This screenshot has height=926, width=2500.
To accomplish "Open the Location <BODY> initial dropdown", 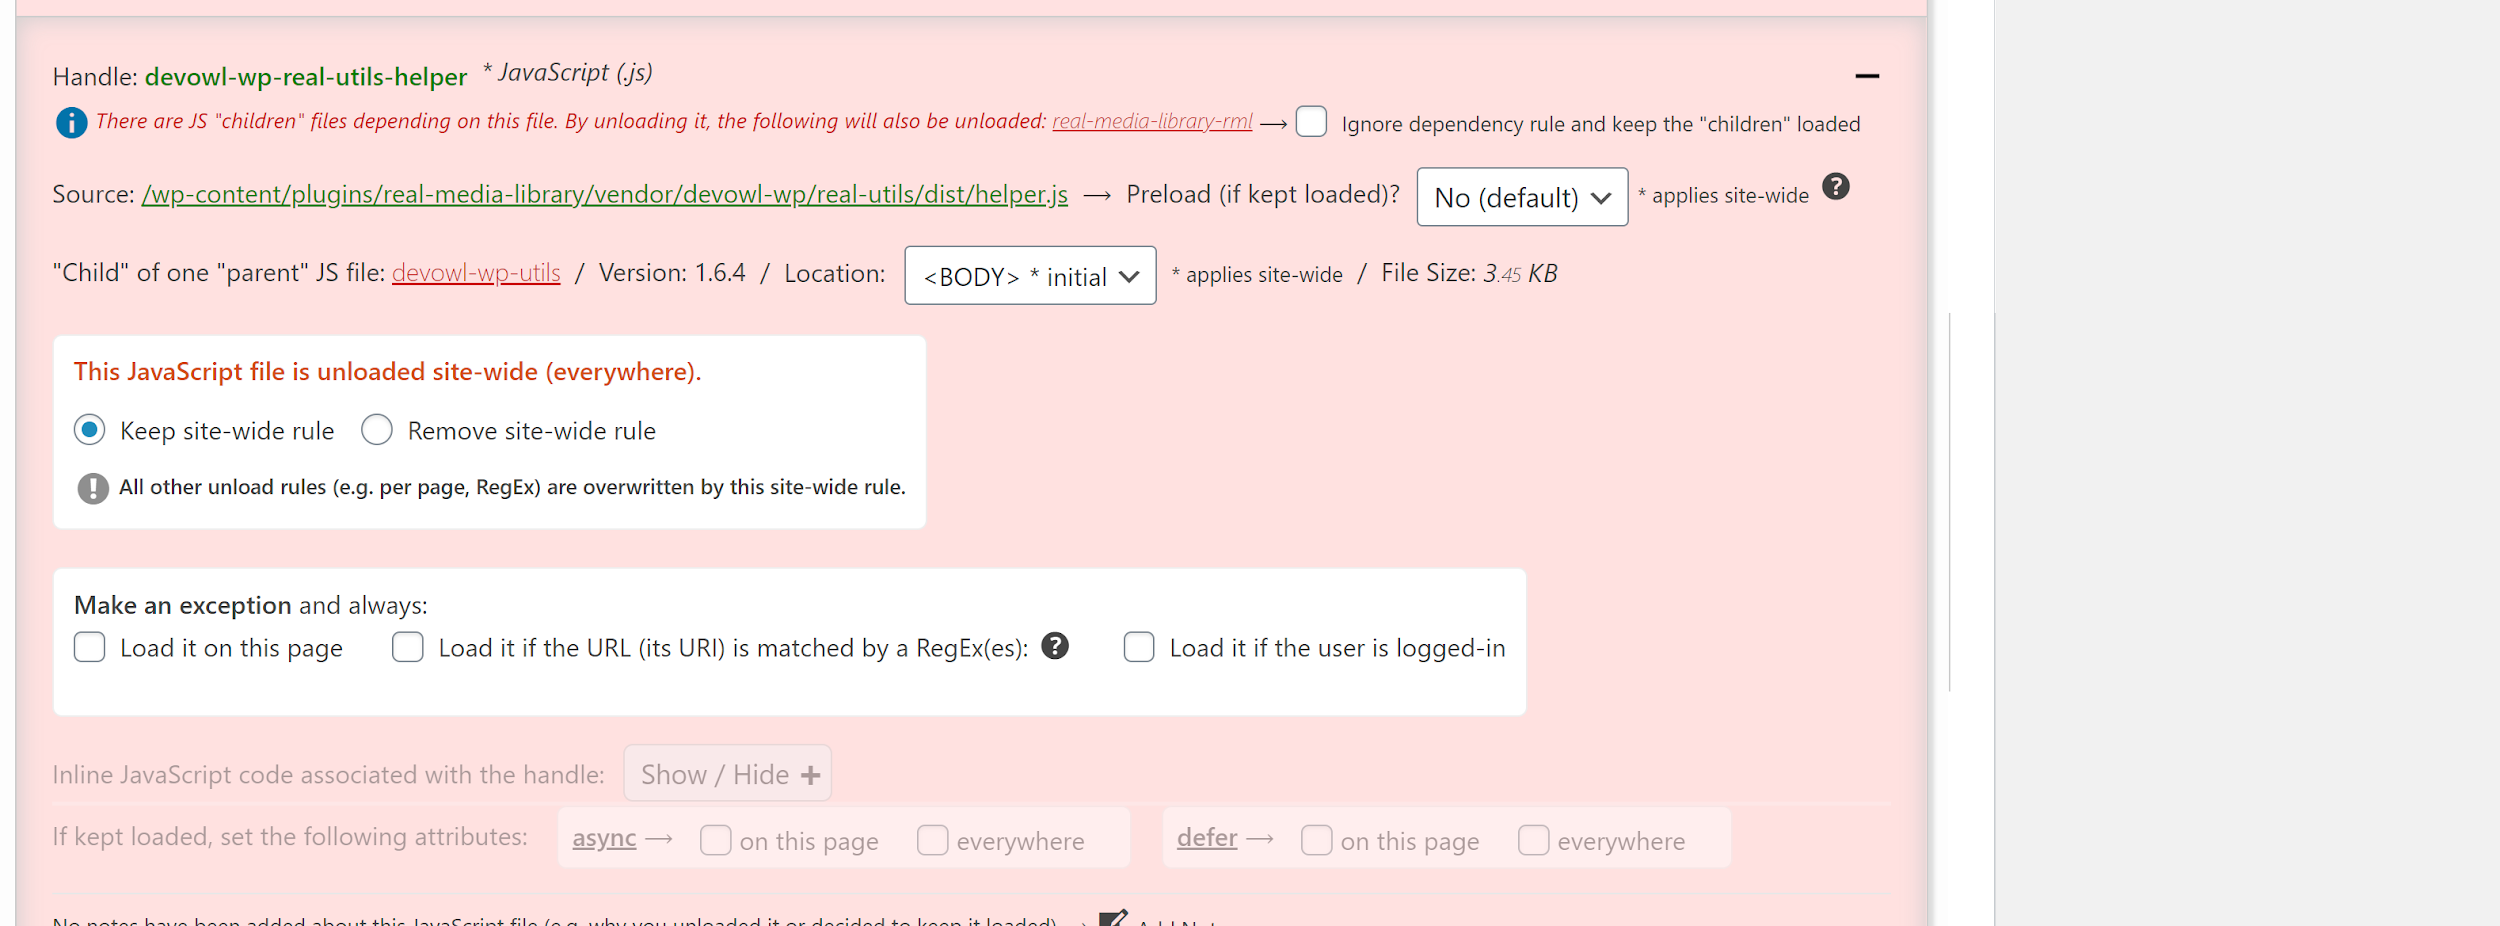I will coord(1029,276).
